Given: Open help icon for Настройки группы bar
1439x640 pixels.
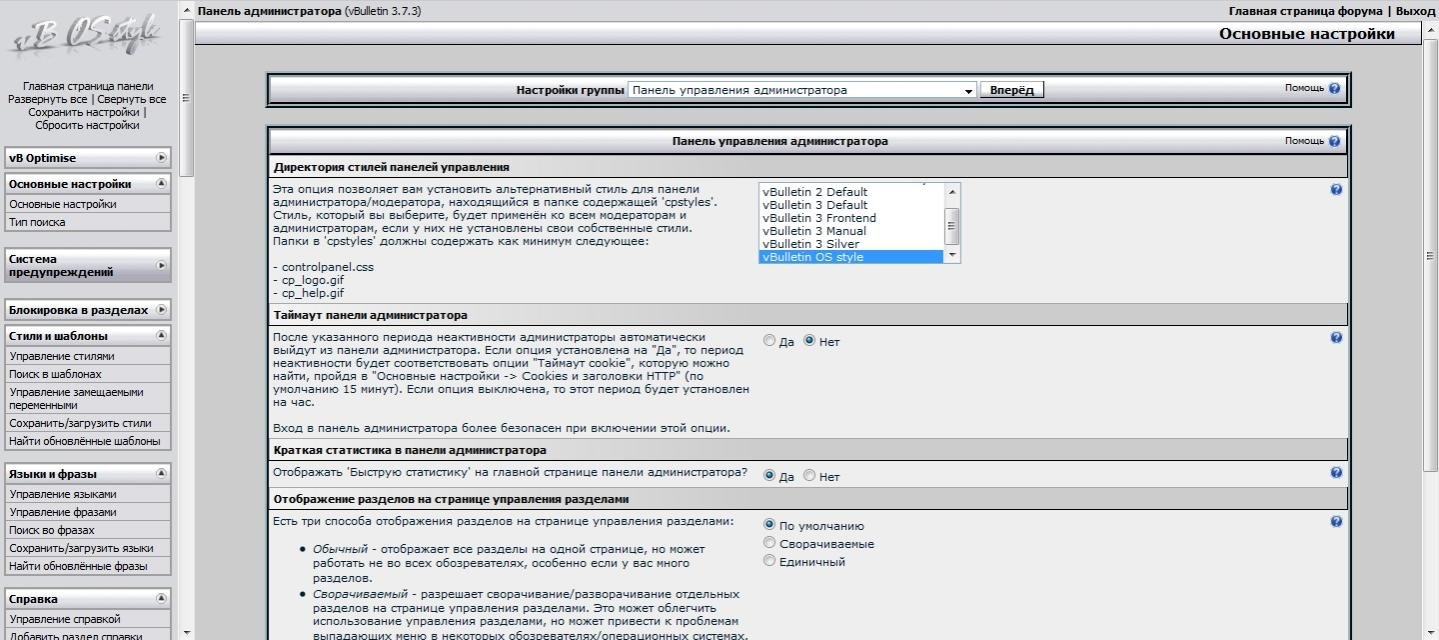Looking at the screenshot, I should [1334, 88].
